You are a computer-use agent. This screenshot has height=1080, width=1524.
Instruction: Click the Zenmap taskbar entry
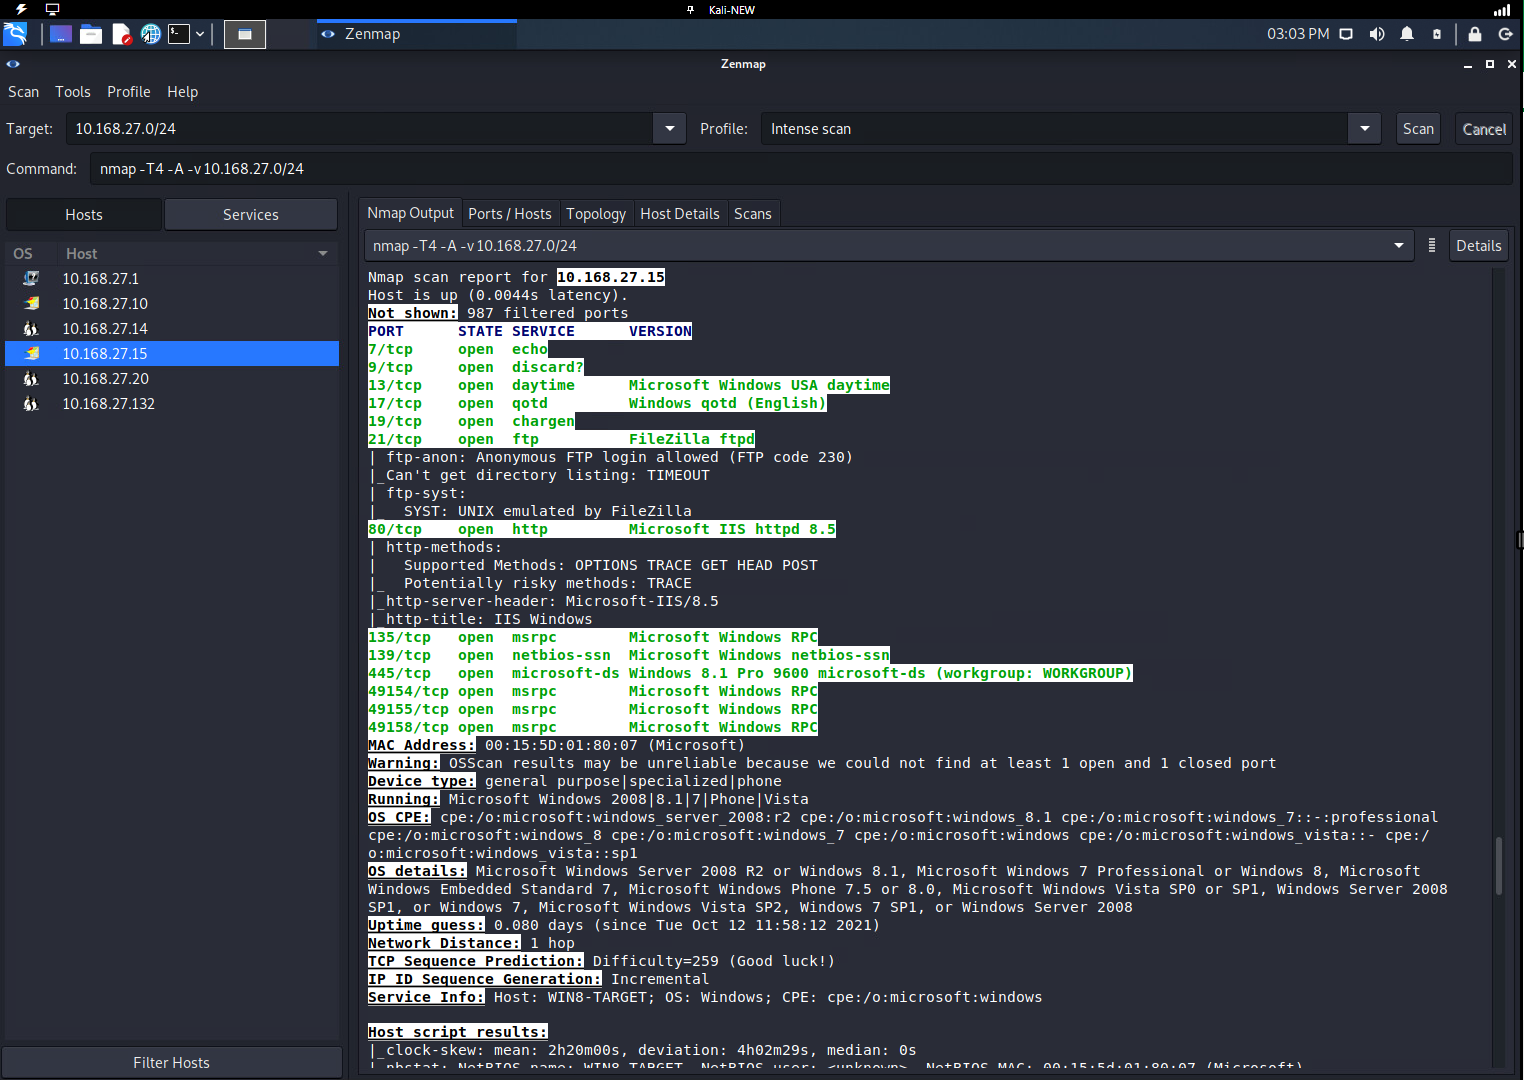pos(416,34)
